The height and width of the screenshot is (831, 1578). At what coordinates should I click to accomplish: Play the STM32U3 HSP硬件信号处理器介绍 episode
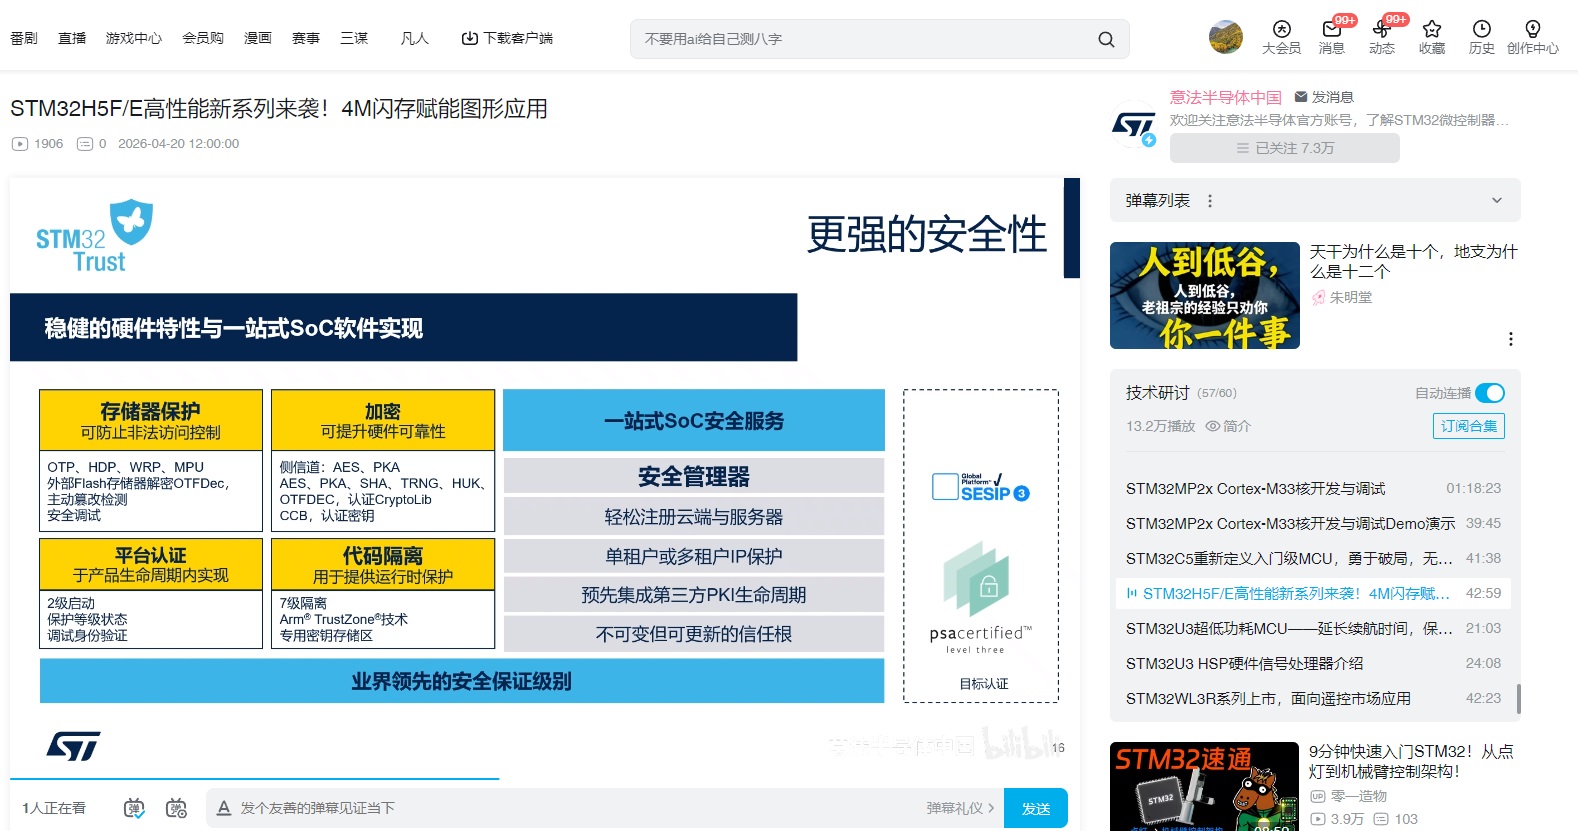[1313, 663]
